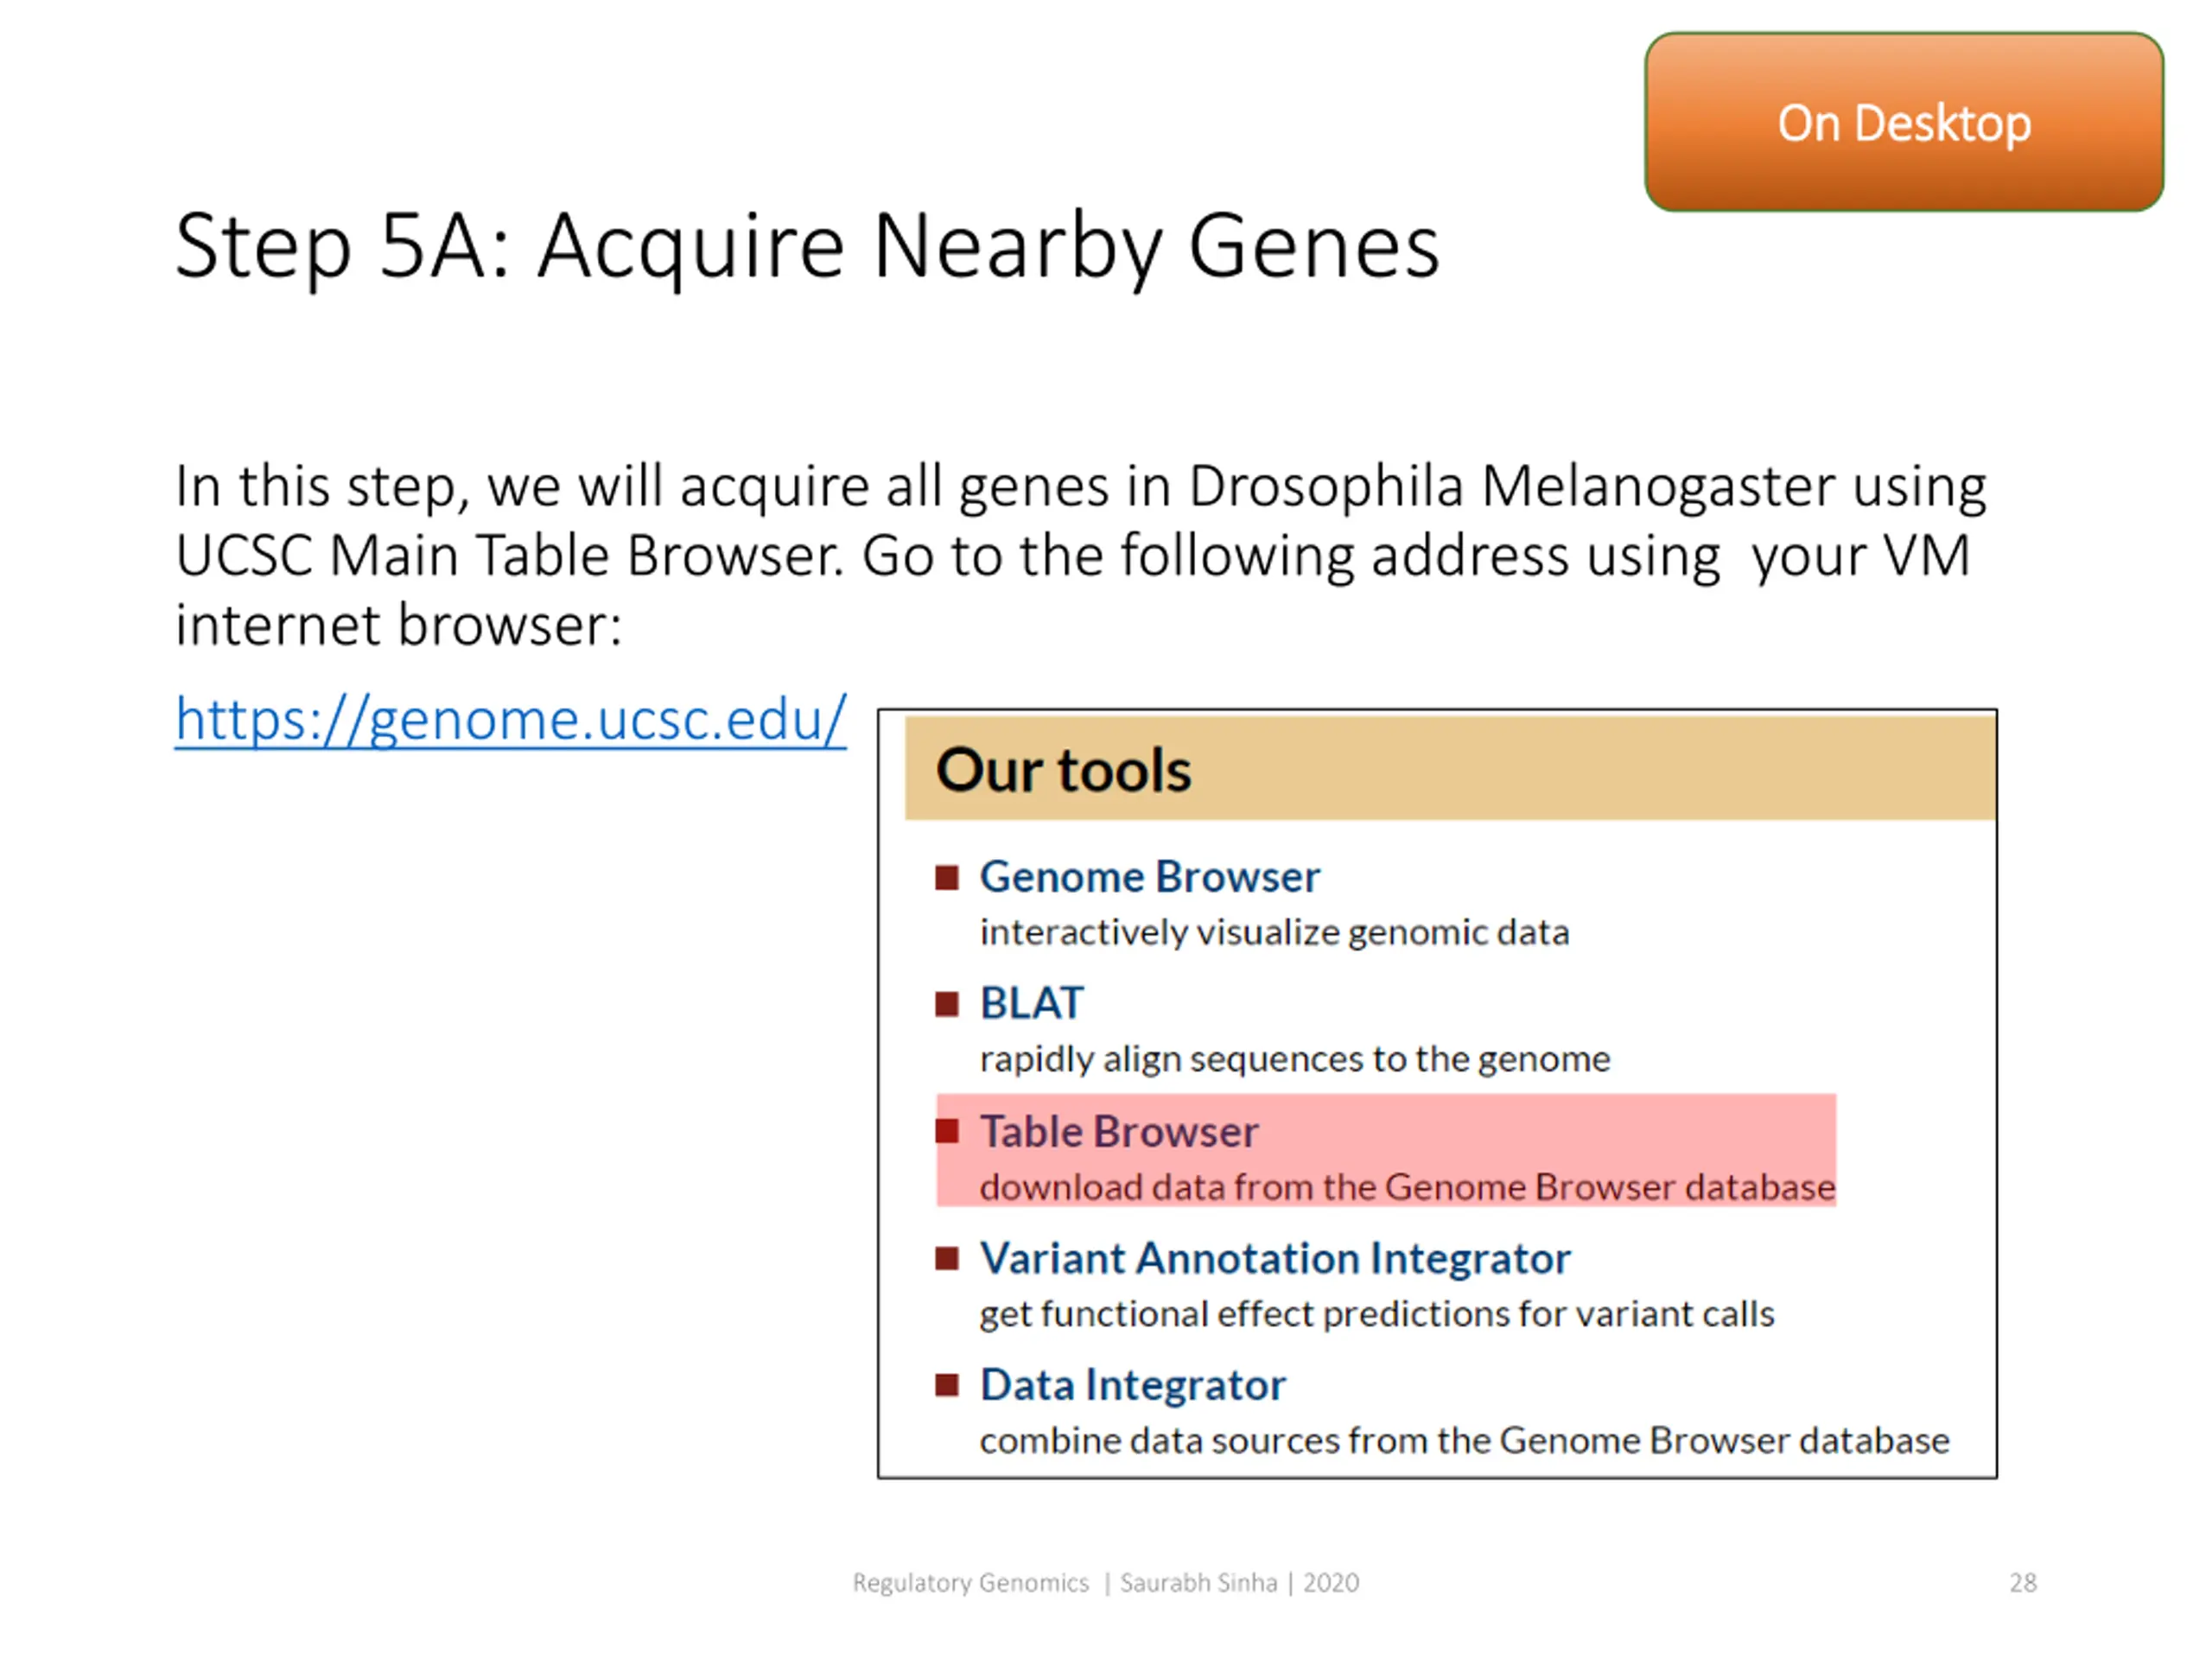Click the 'combine data sources' description text

[x=1464, y=1441]
